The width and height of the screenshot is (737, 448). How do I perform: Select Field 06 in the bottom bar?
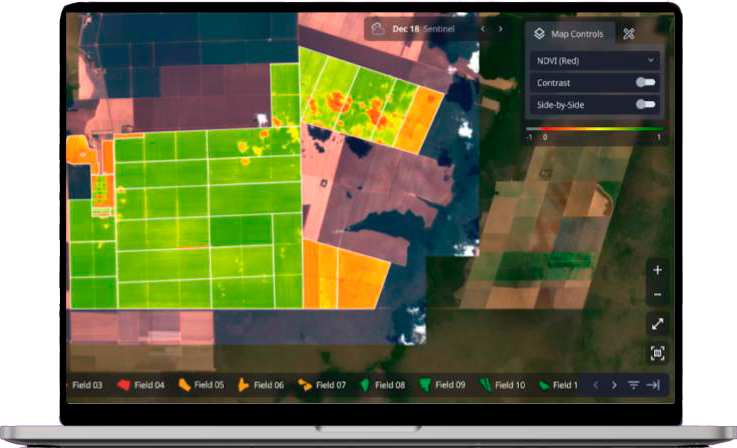(x=262, y=385)
